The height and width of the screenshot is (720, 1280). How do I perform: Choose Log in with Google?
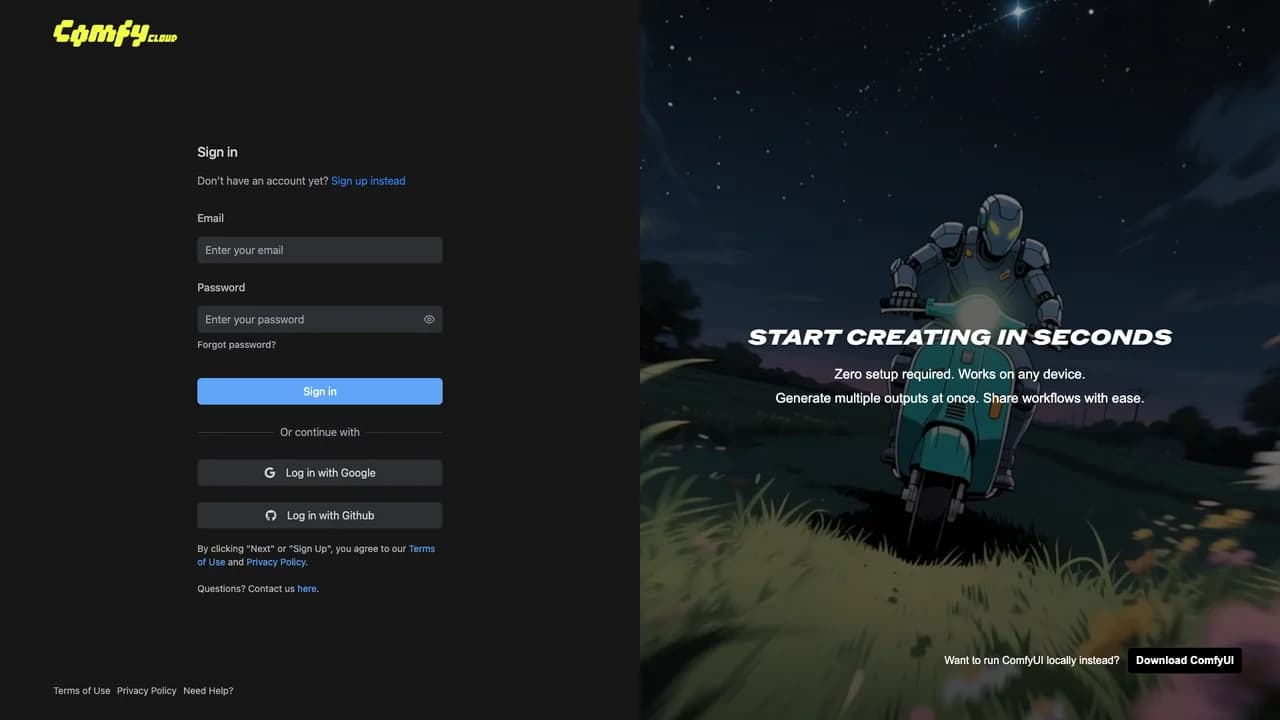tap(320, 473)
